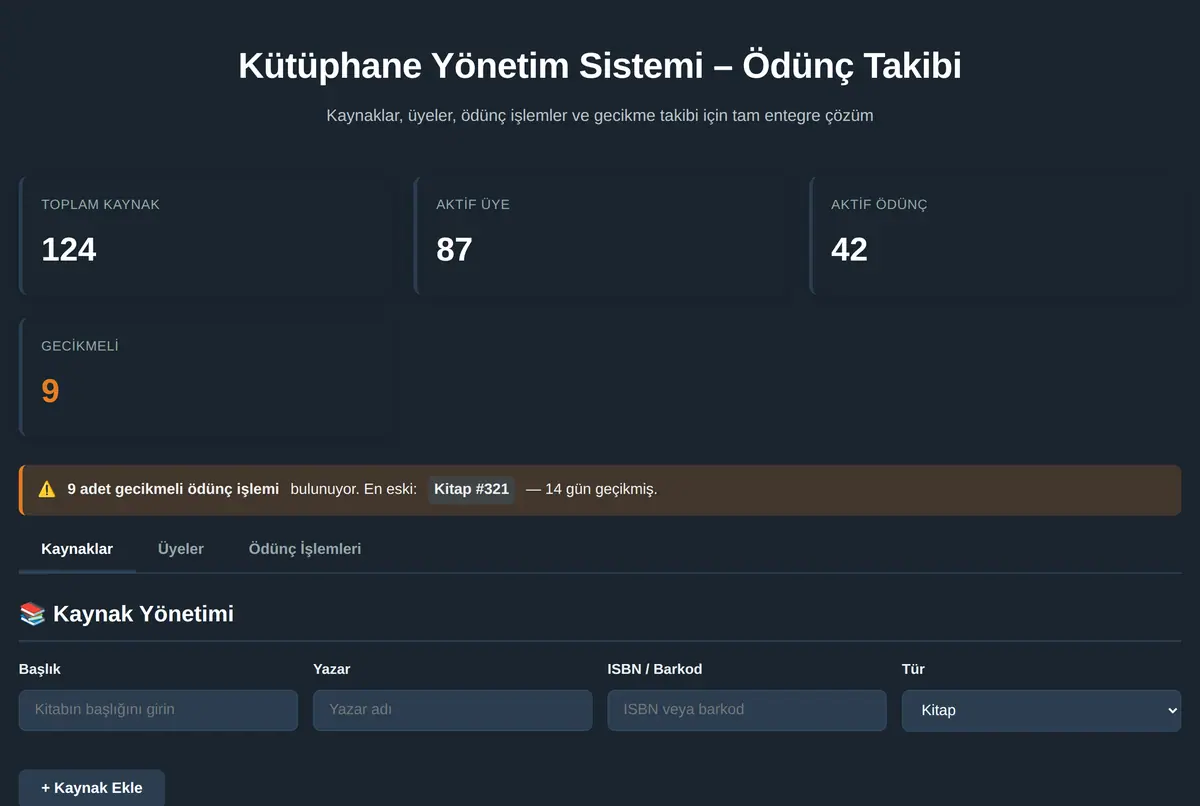Click the 'TOPLAM KAYNAK' label
This screenshot has height=806, width=1200.
(100, 205)
